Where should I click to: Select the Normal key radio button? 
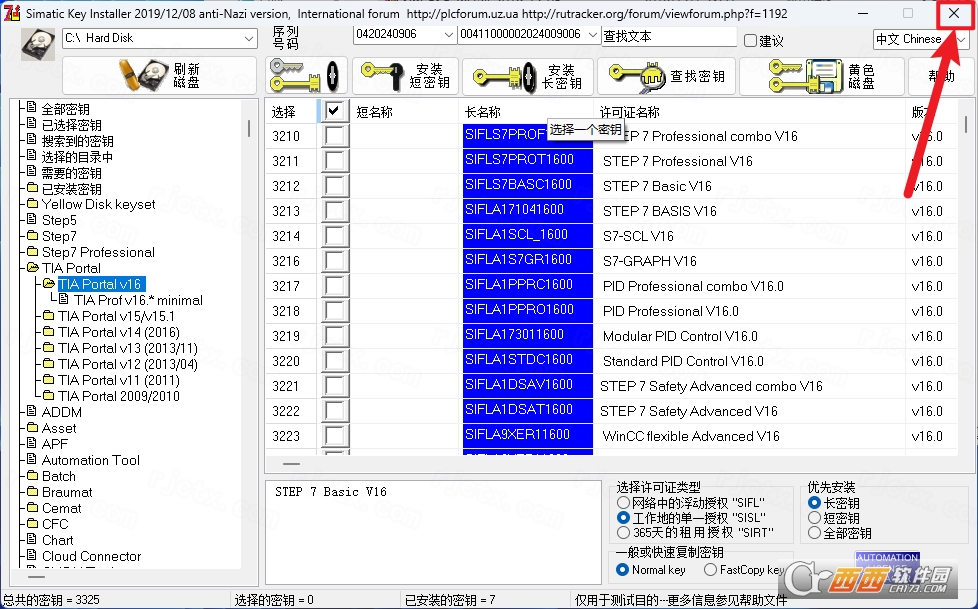pos(622,570)
